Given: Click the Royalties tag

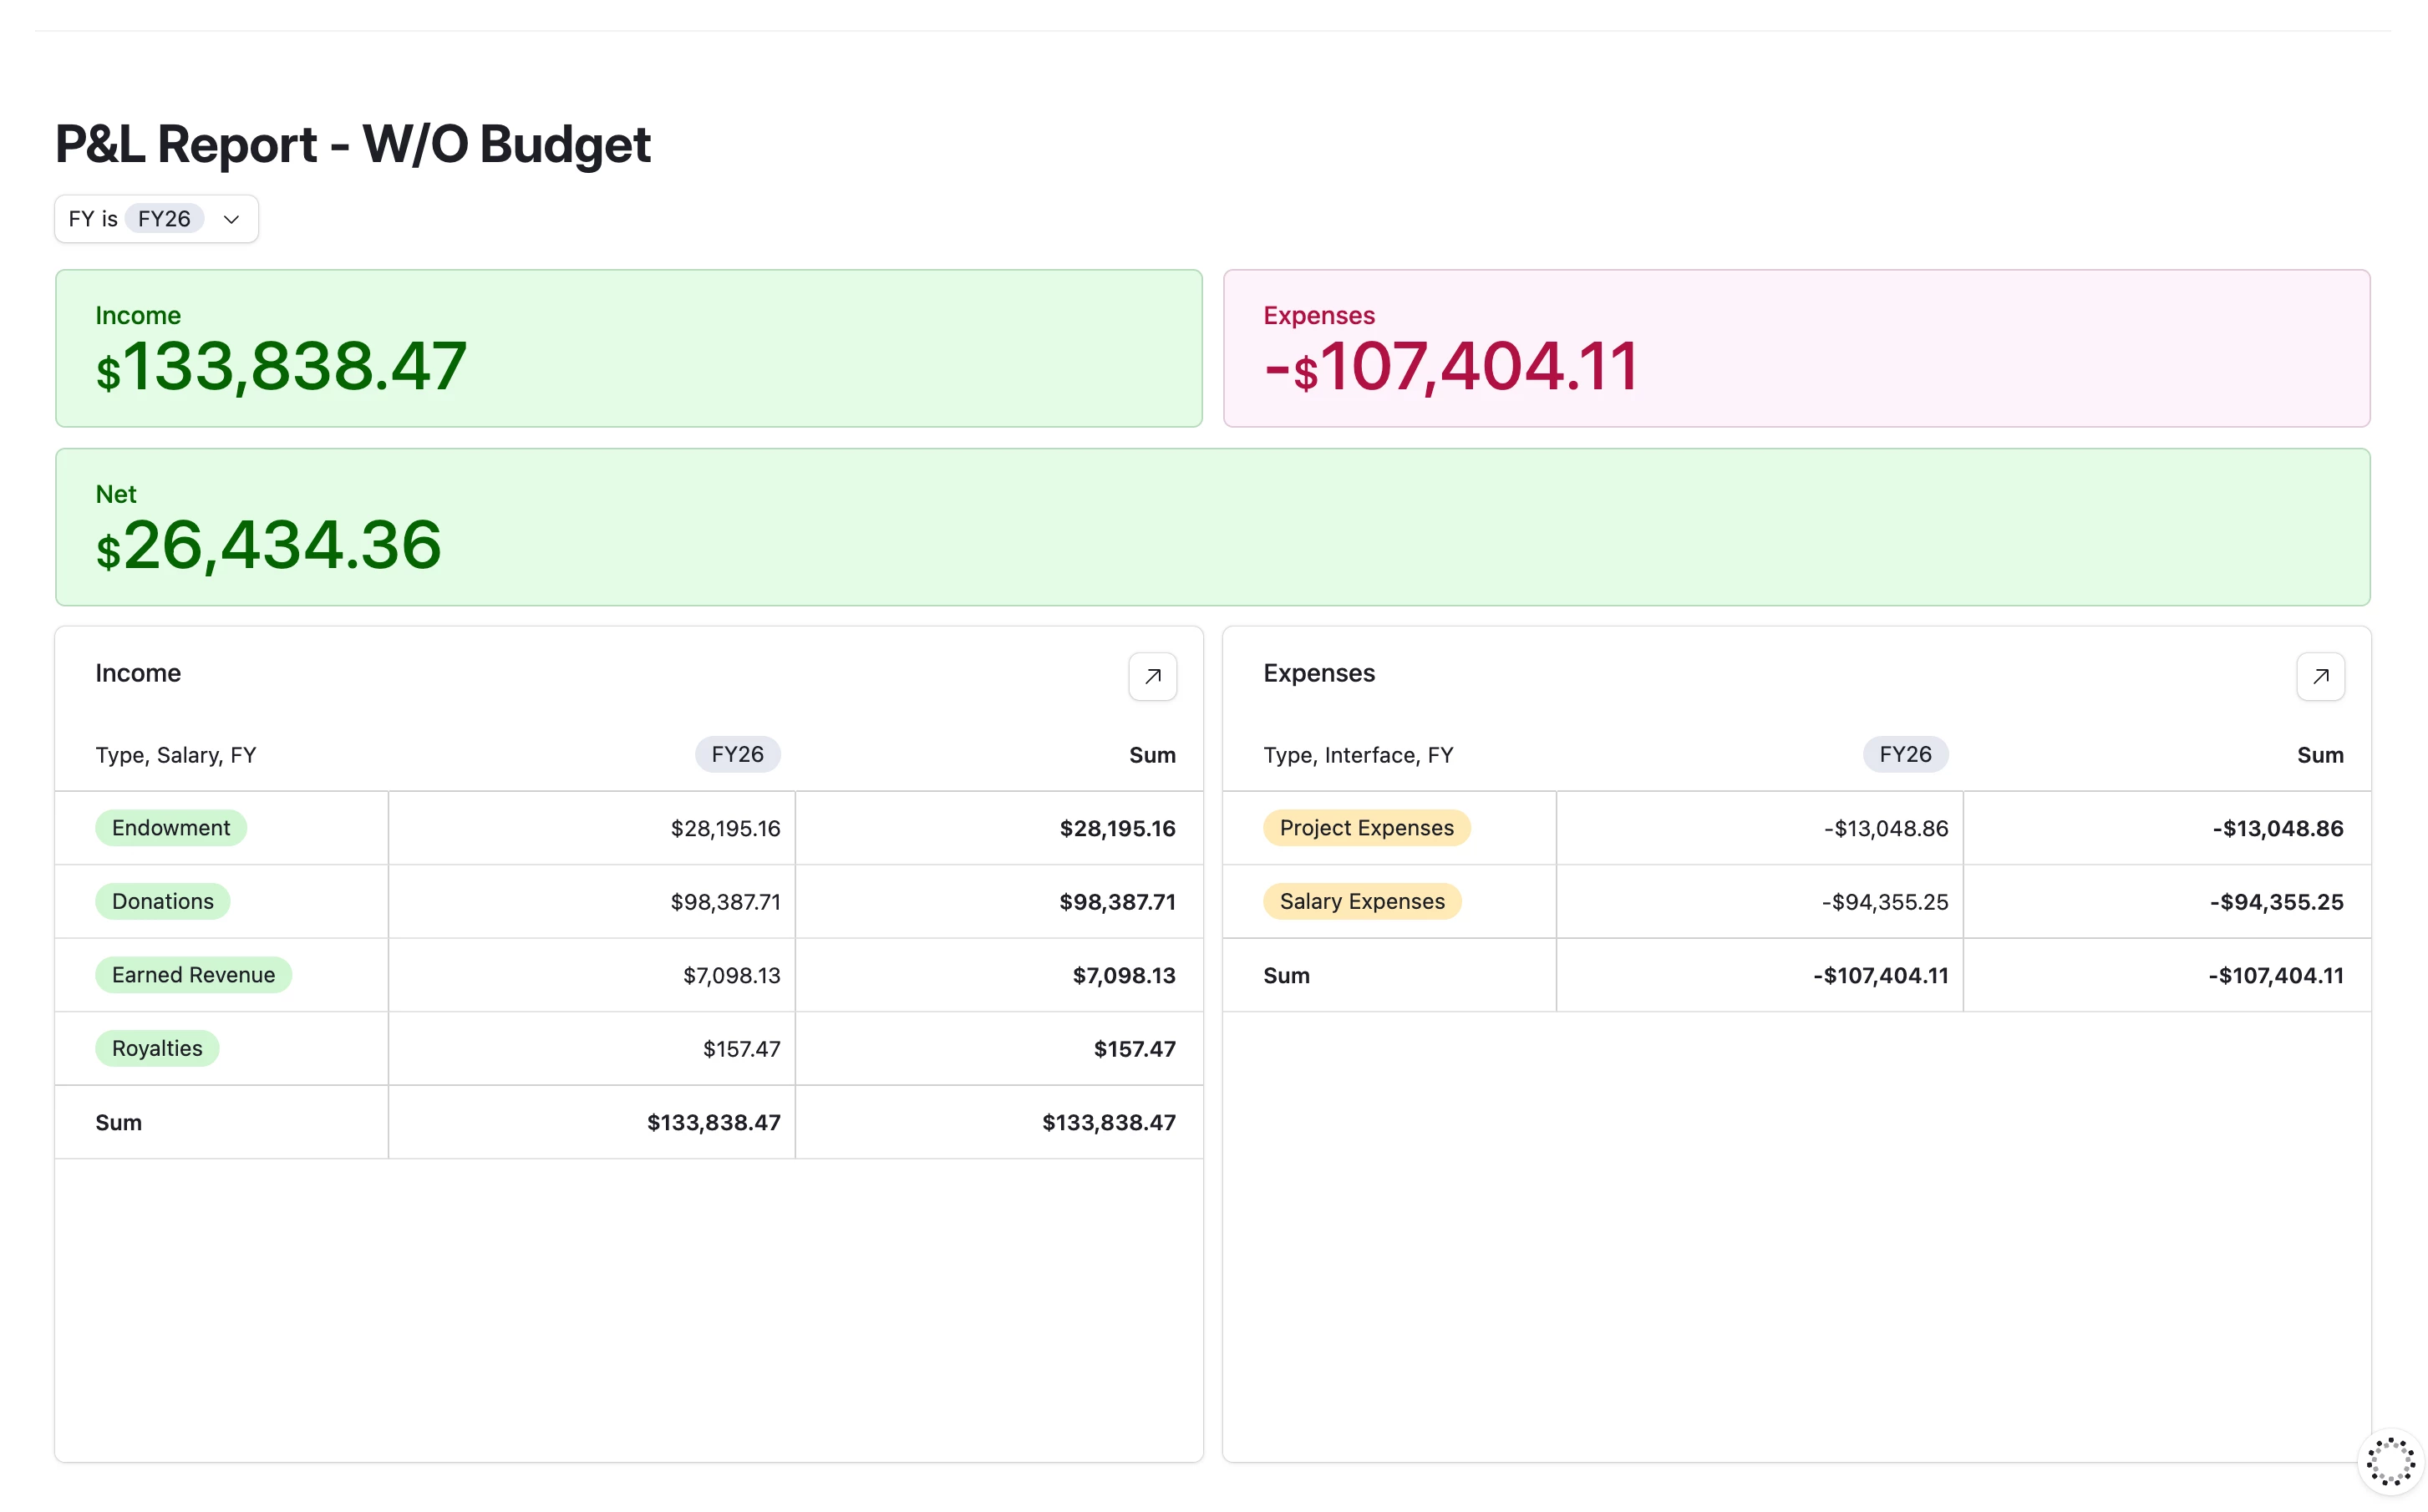Looking at the screenshot, I should click(157, 1048).
